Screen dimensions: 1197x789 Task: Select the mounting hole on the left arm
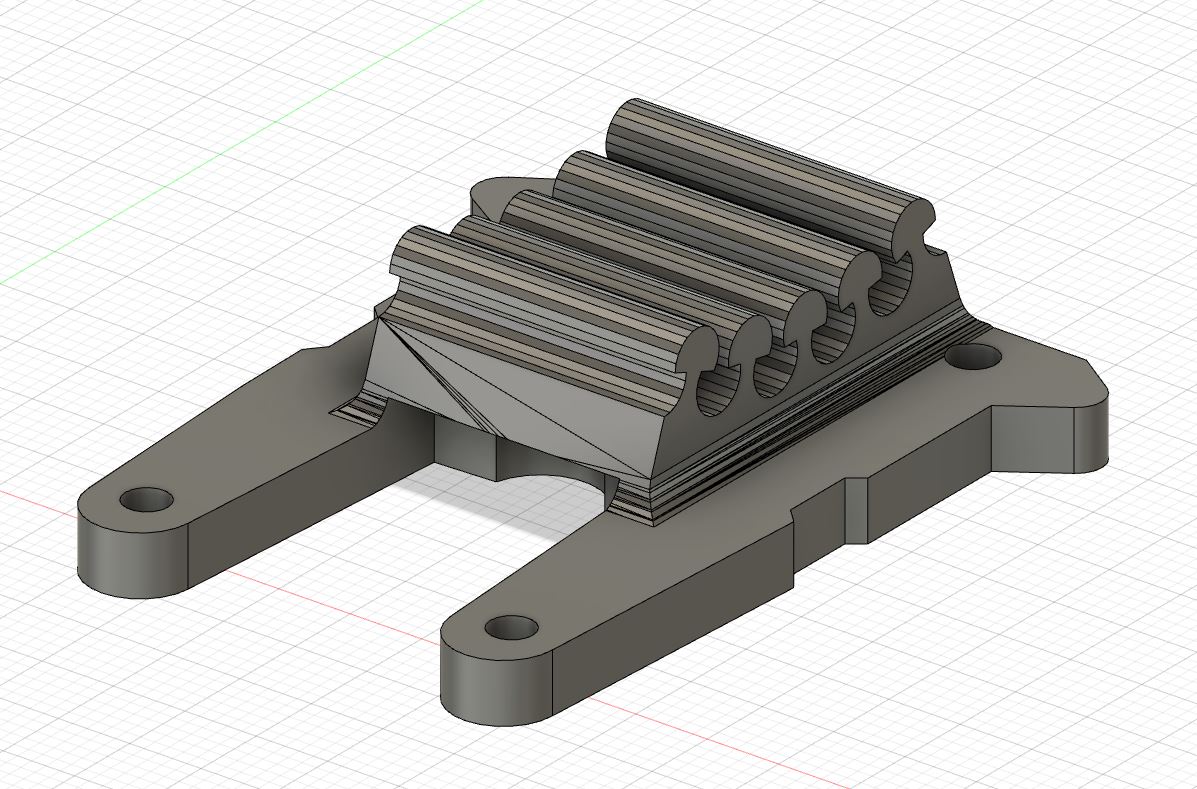[x=147, y=501]
